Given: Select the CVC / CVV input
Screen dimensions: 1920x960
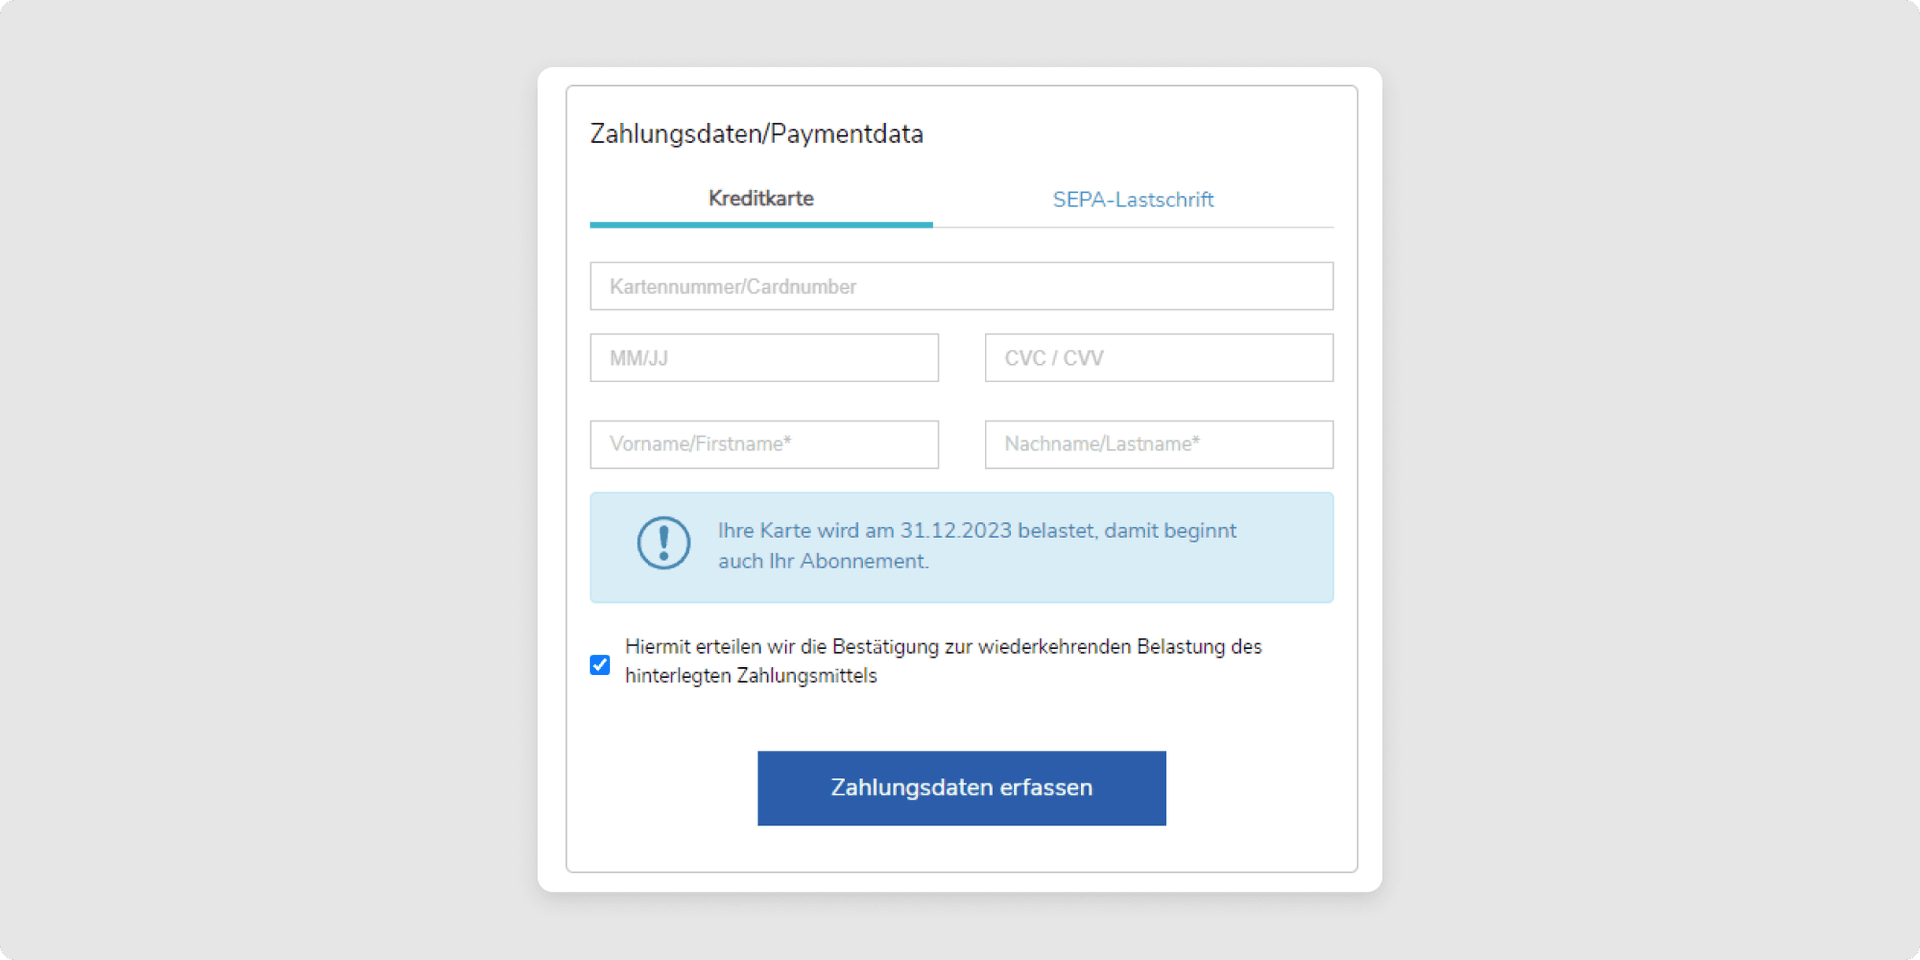Looking at the screenshot, I should click(1158, 358).
